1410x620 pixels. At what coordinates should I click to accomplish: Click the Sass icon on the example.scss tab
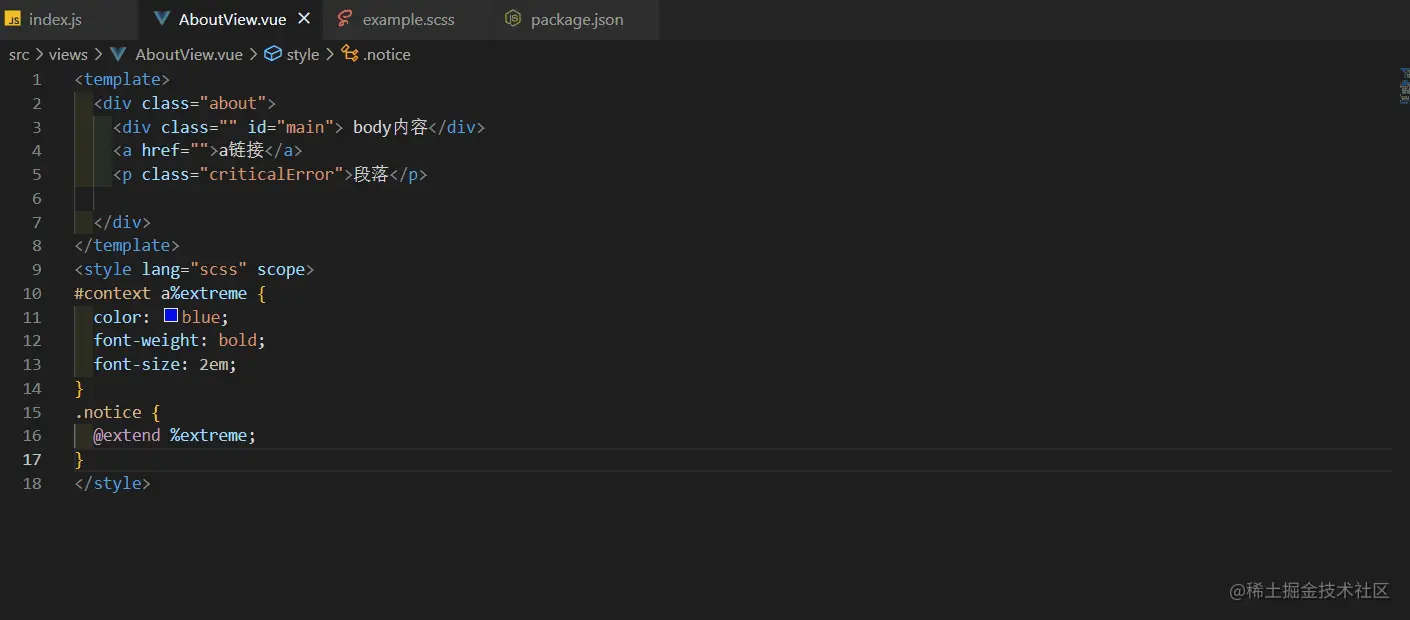343,18
